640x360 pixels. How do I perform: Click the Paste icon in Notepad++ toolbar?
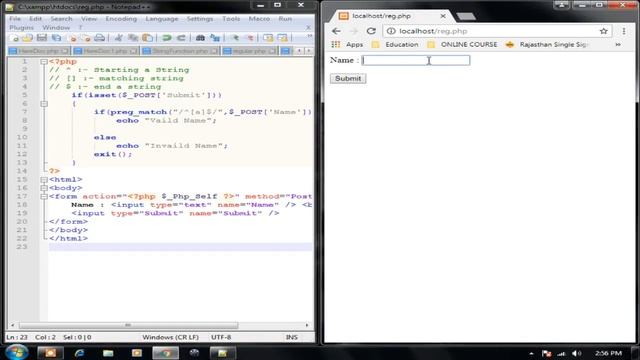click(147, 38)
